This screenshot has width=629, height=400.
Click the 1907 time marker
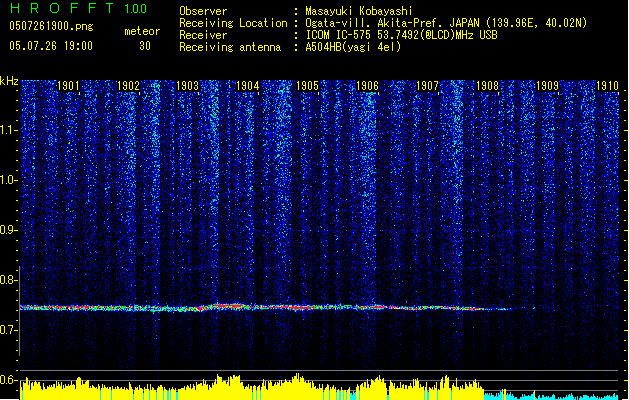[x=427, y=86]
